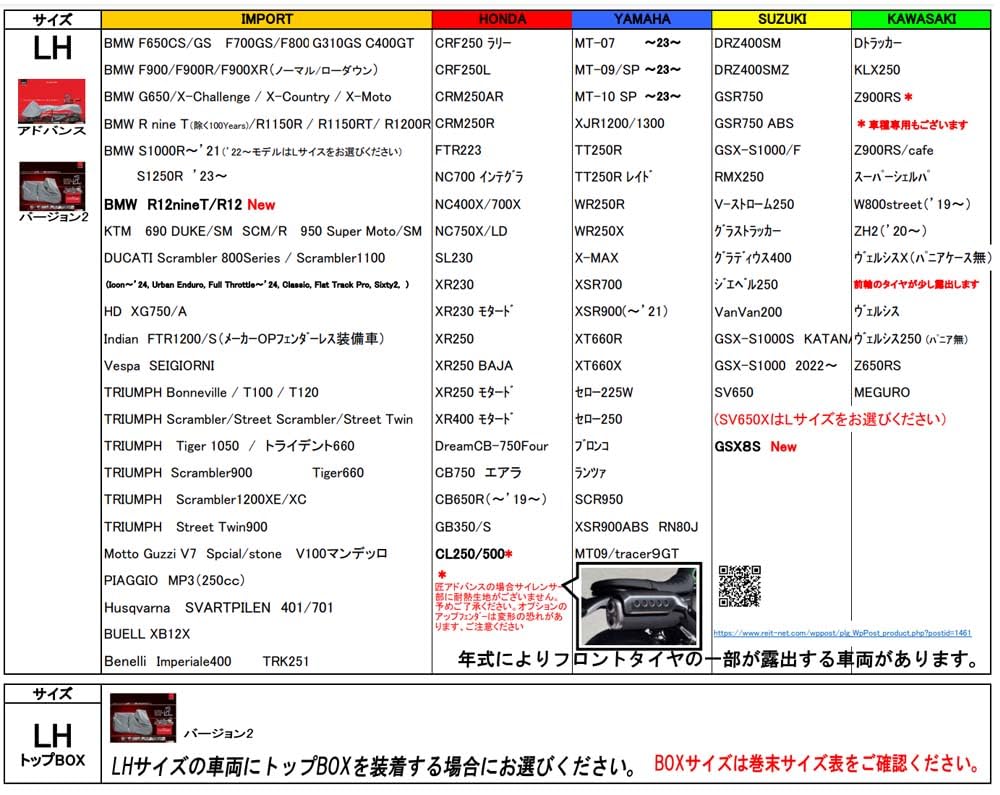Click the RMX250 entry

coord(739,177)
